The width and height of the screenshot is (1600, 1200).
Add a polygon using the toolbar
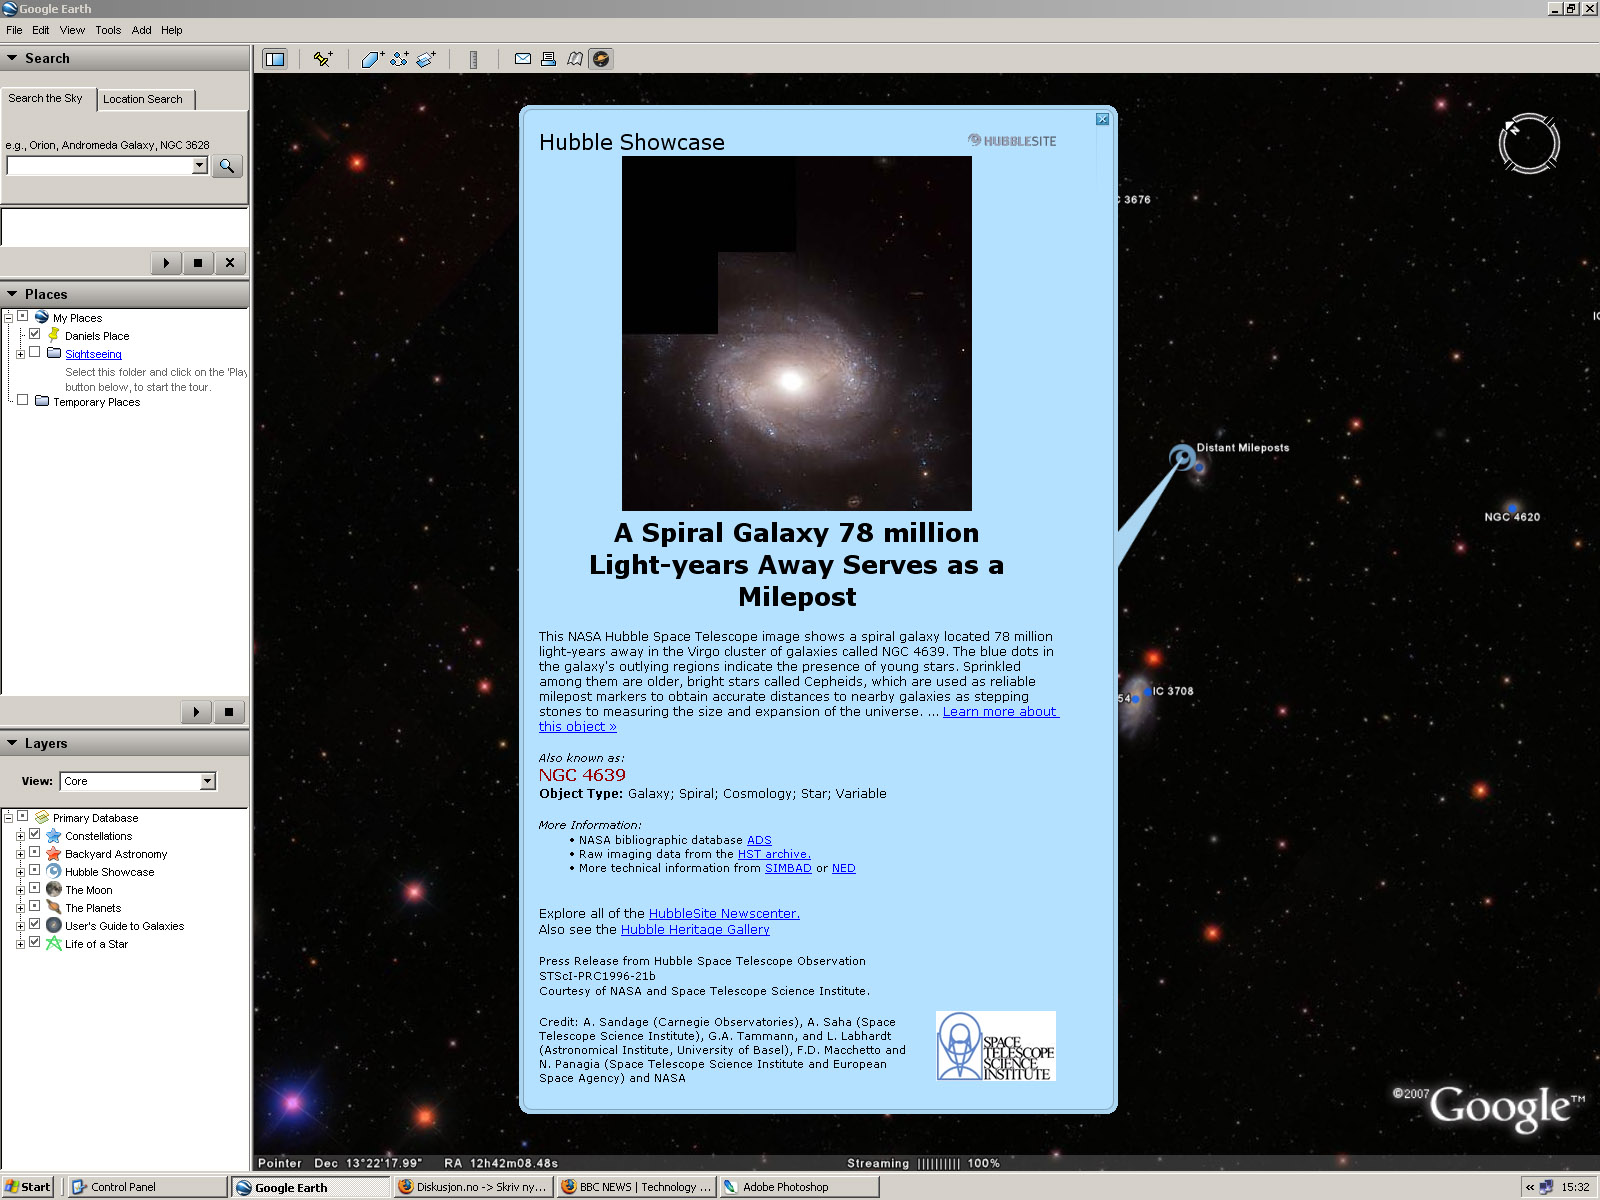(x=372, y=59)
